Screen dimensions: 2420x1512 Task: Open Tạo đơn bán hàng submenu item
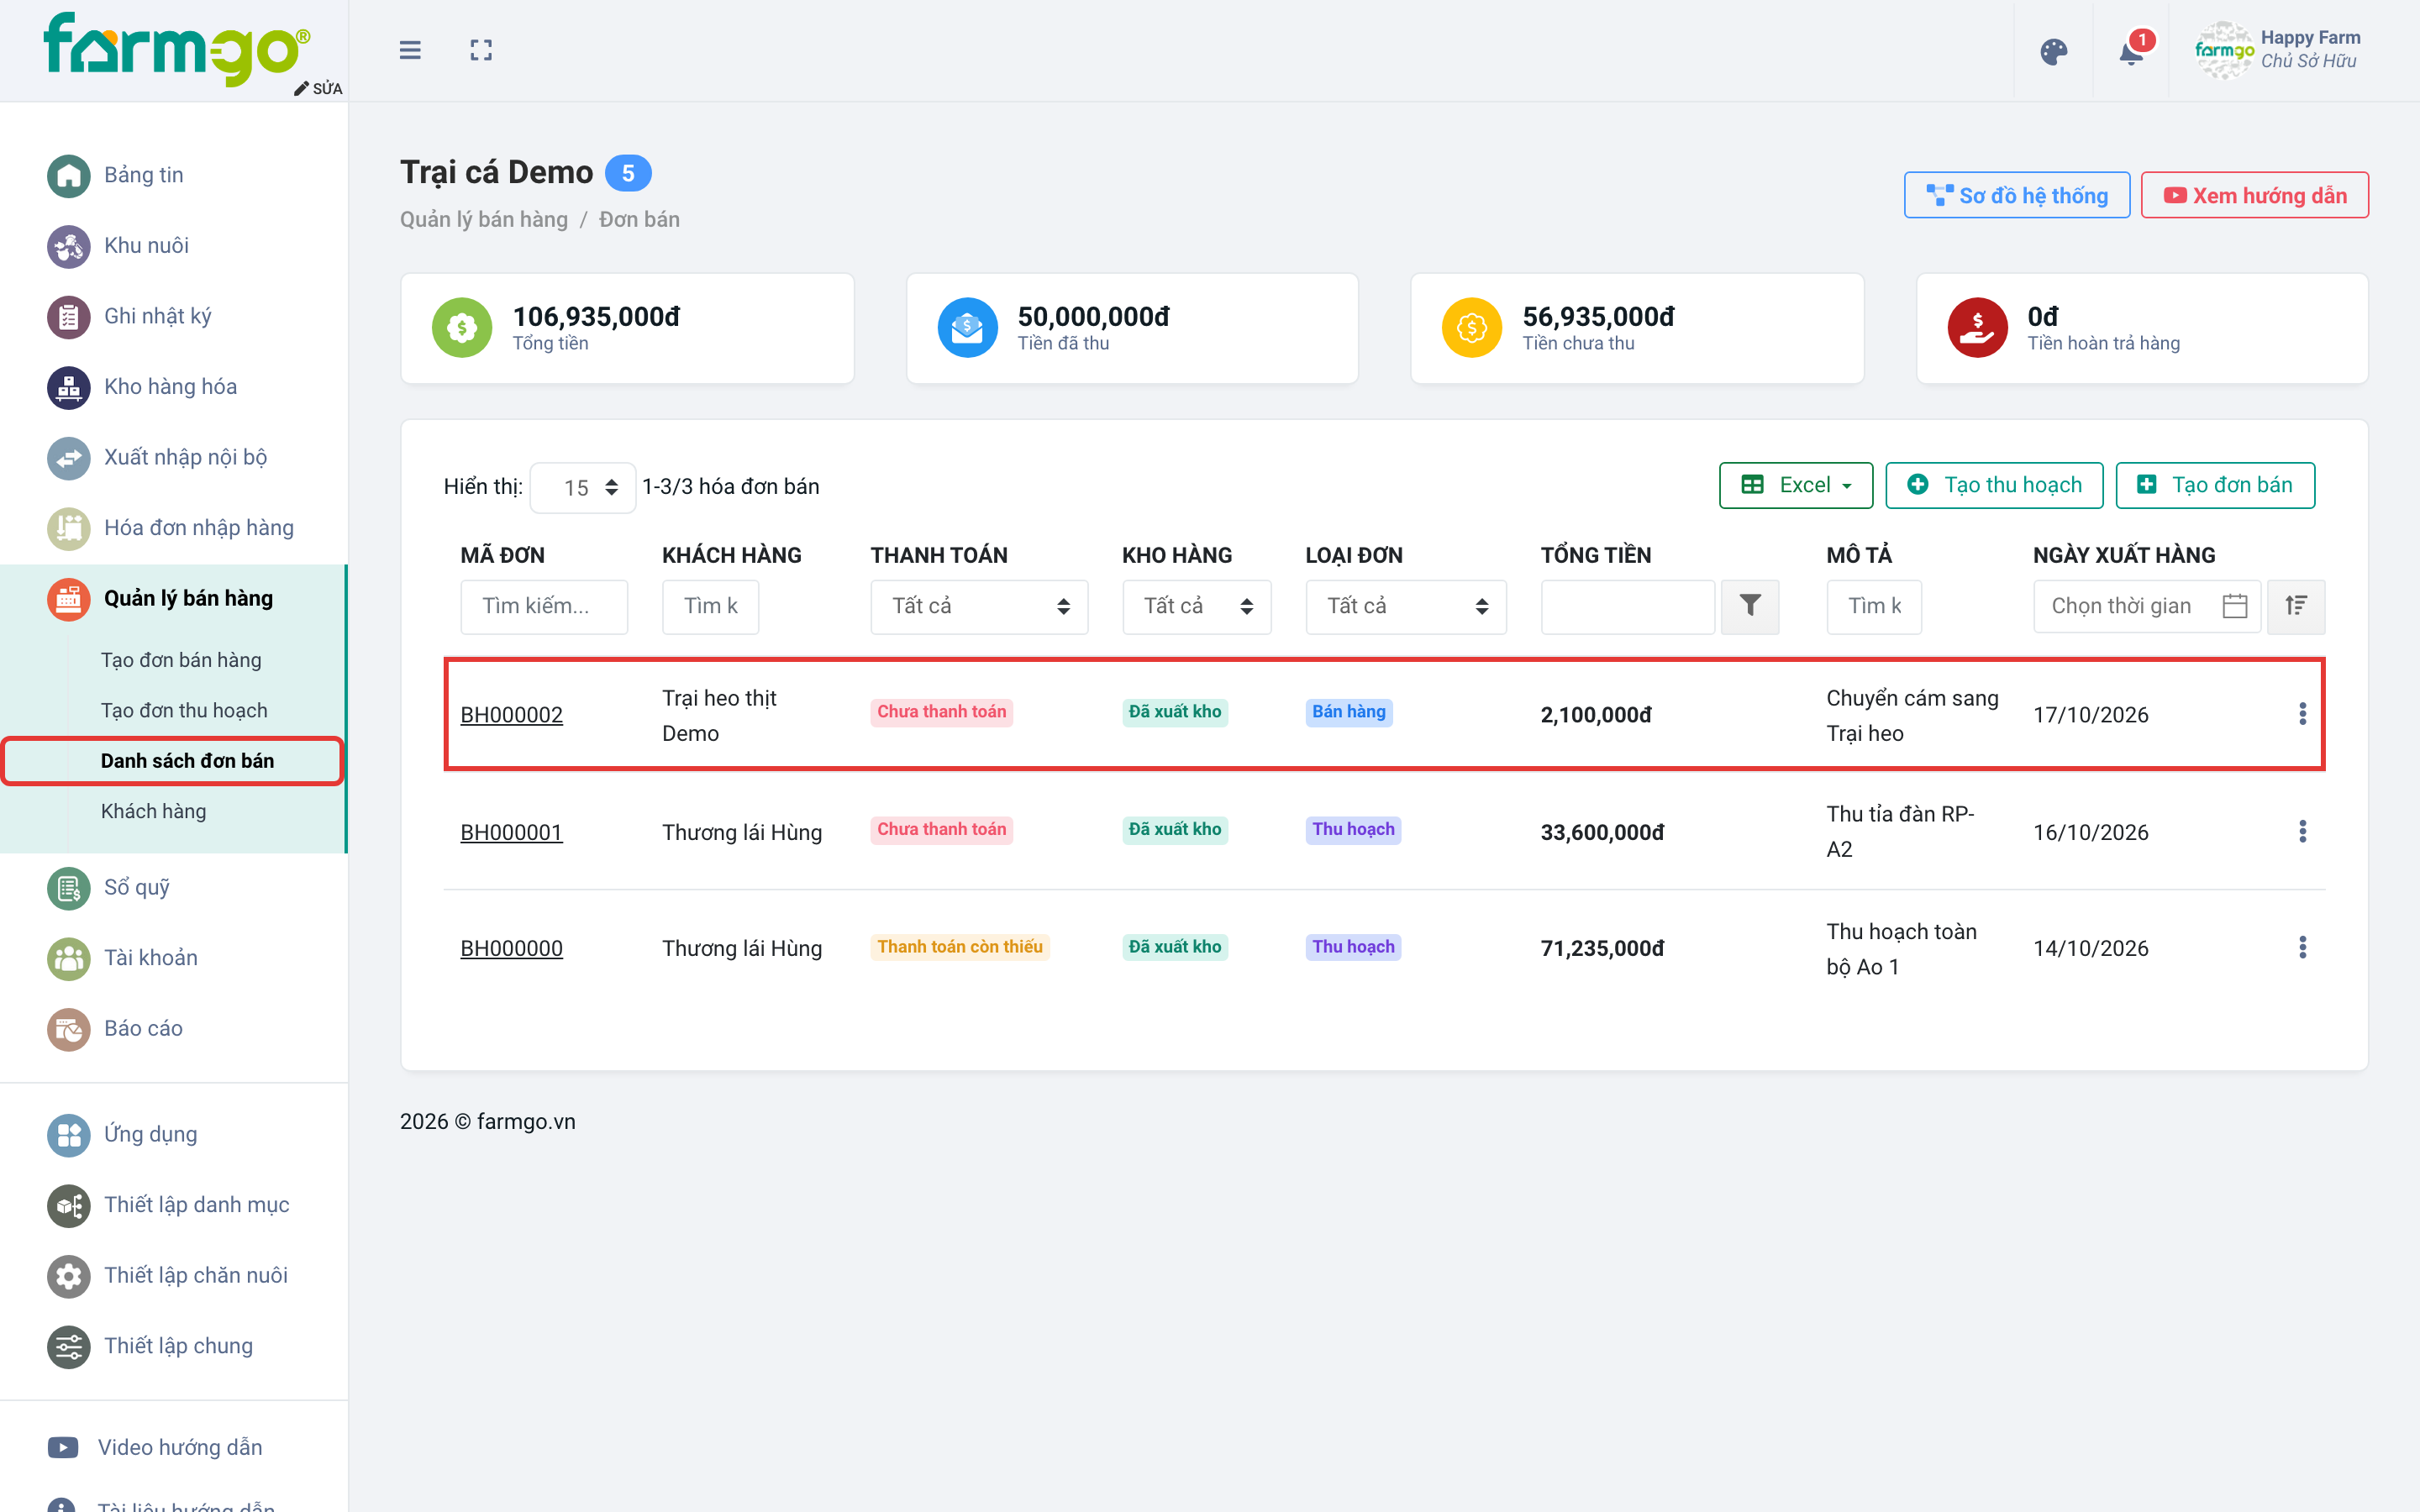[x=181, y=660]
